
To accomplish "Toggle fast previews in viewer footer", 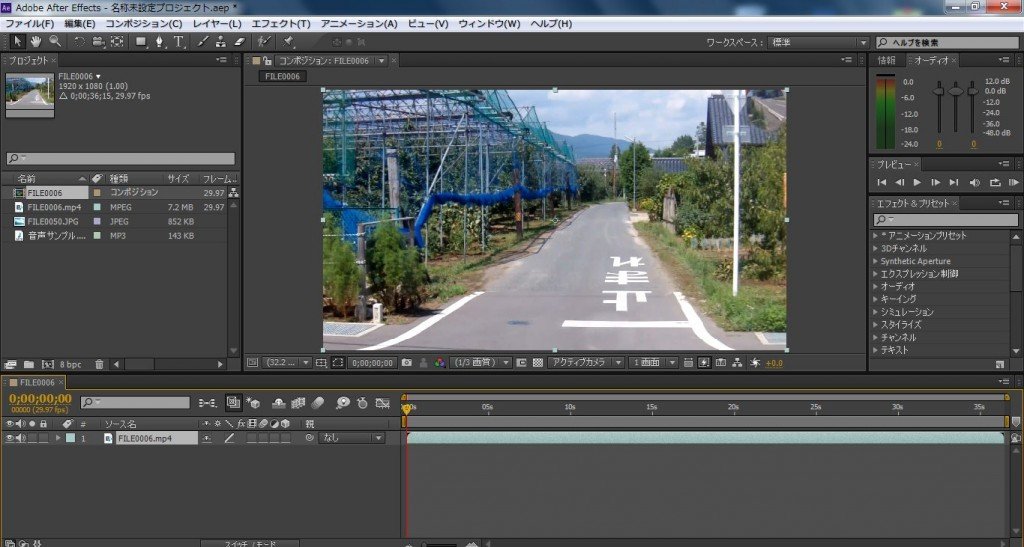I will (704, 362).
